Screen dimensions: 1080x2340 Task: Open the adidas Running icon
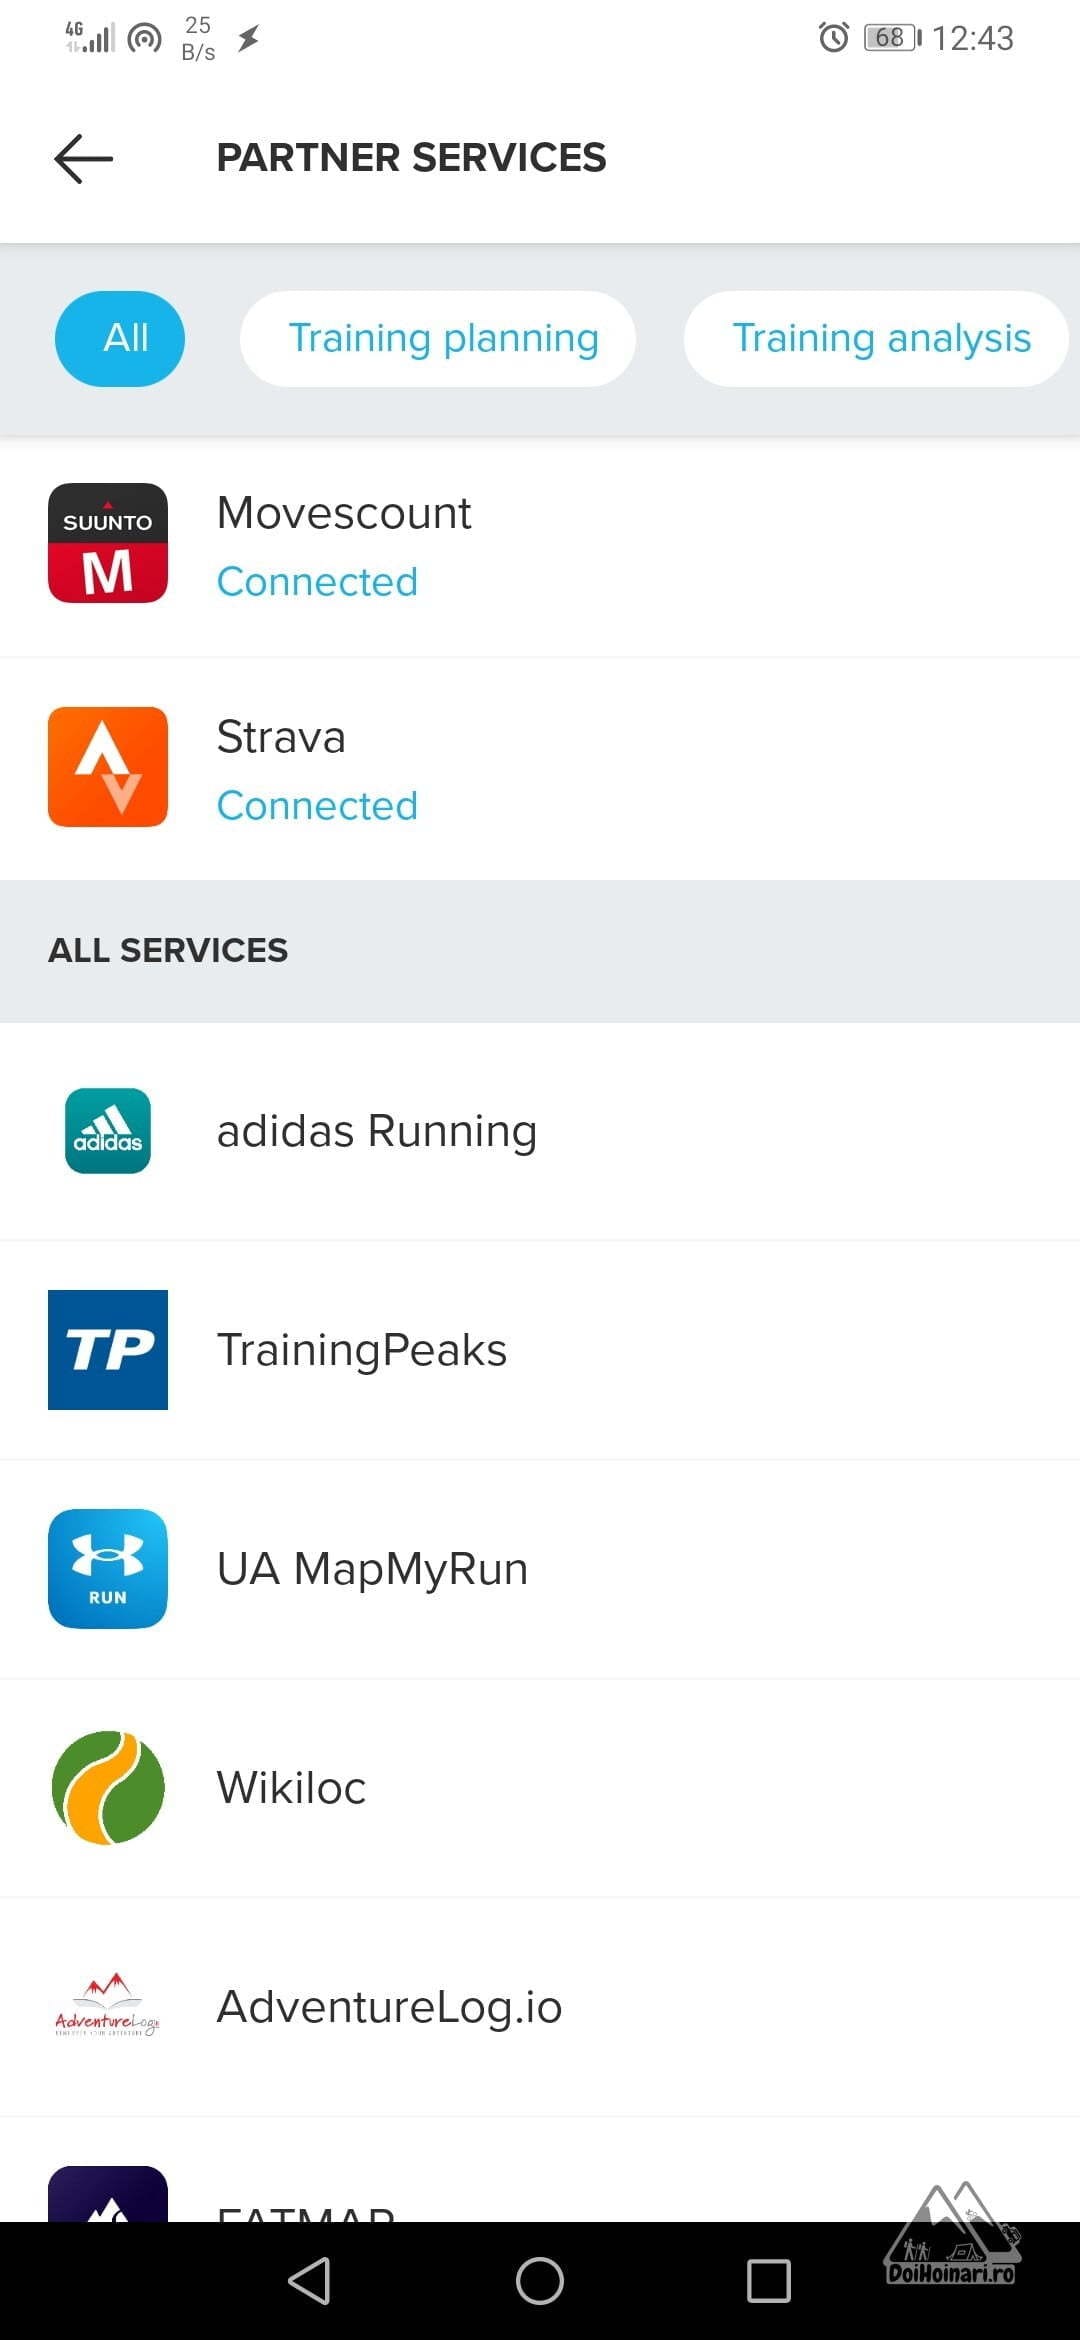click(108, 1131)
